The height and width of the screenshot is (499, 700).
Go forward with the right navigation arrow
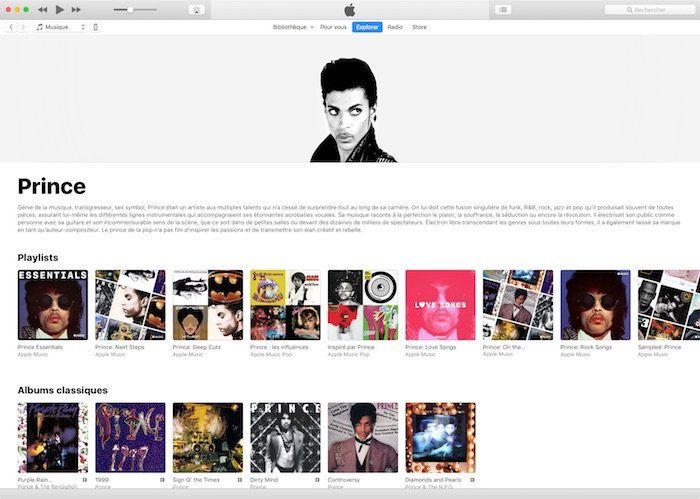23,27
